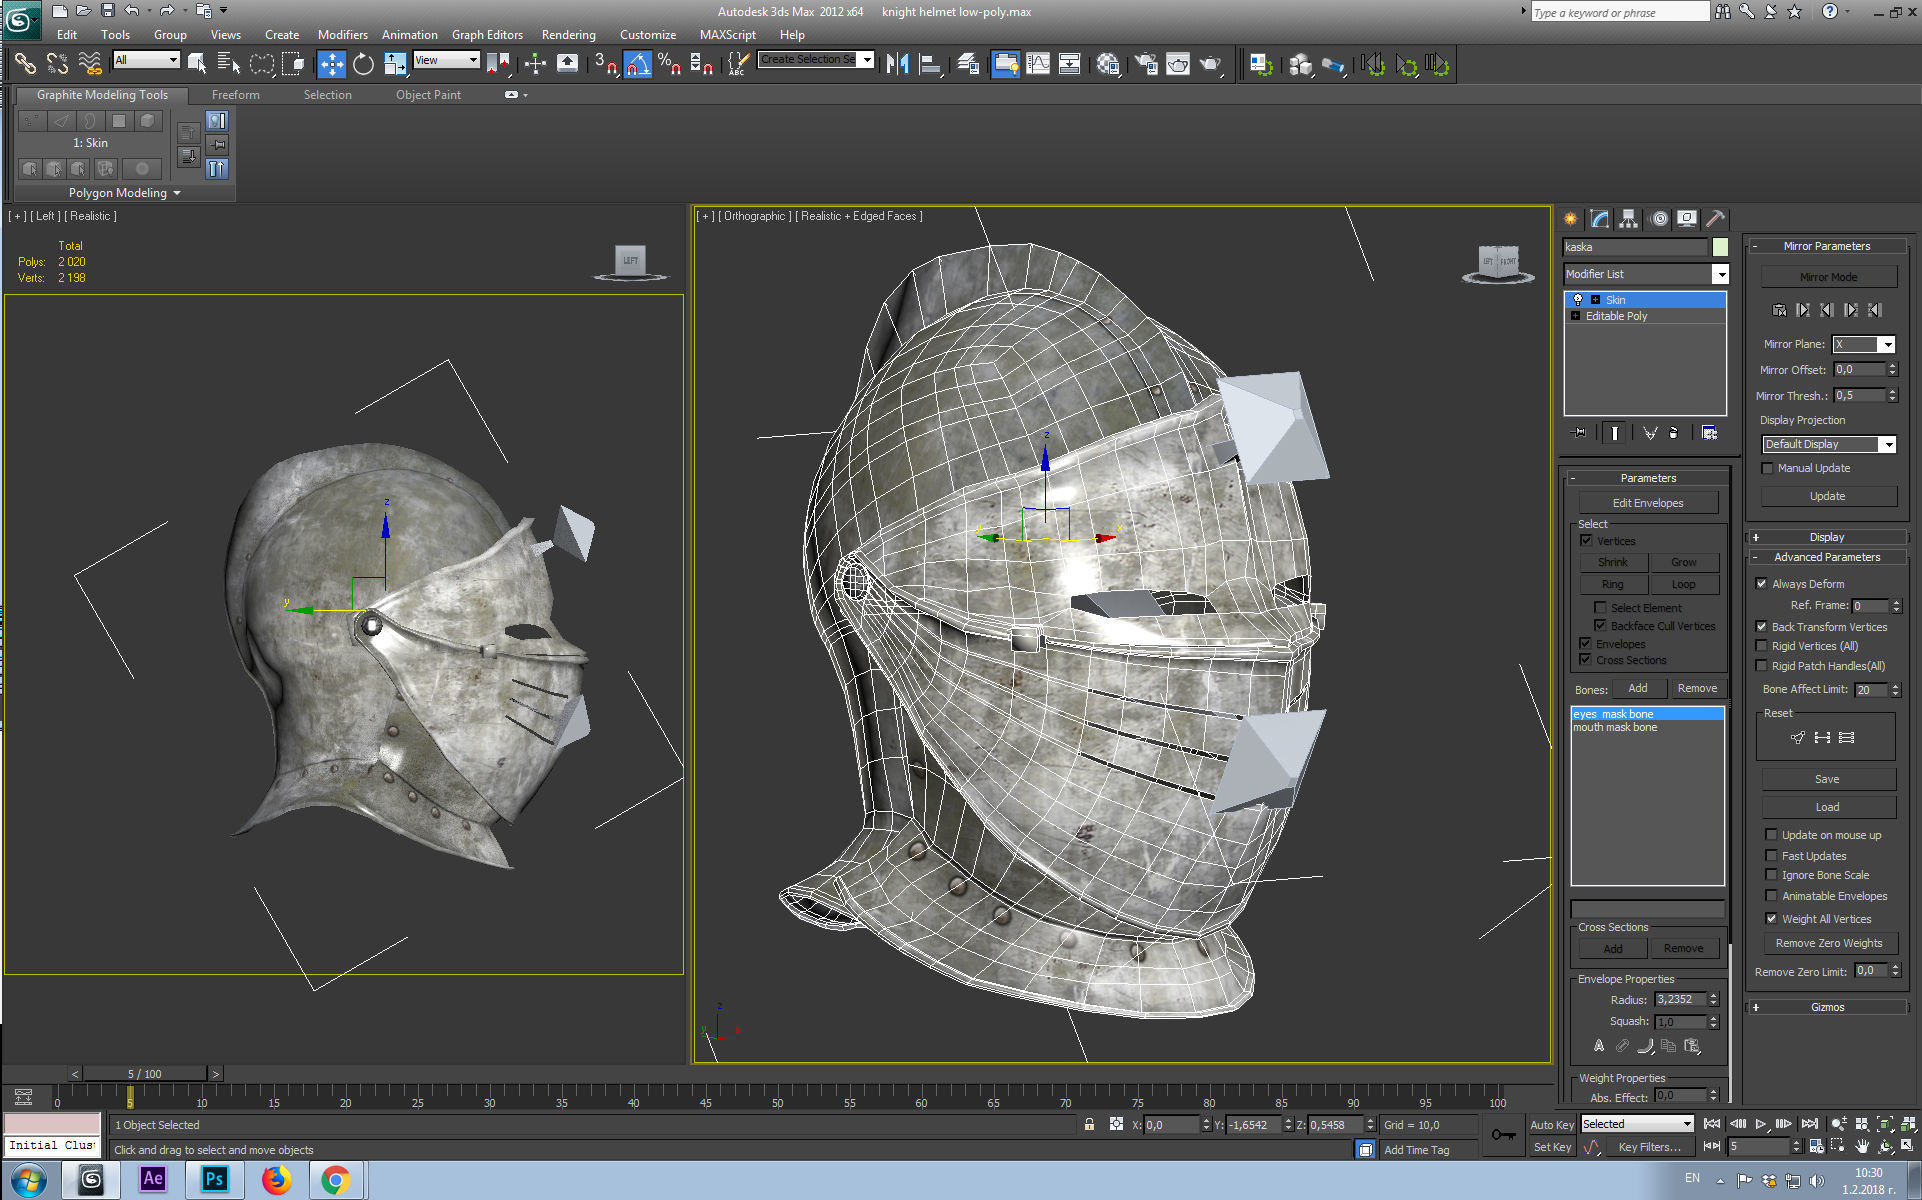Click the render teapot icon
The height and width of the screenshot is (1200, 1922).
tap(1210, 64)
